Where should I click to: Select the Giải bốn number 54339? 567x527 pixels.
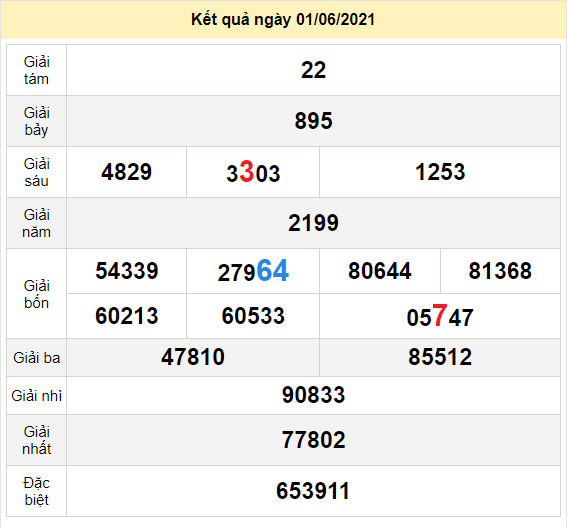pyautogui.click(x=127, y=271)
